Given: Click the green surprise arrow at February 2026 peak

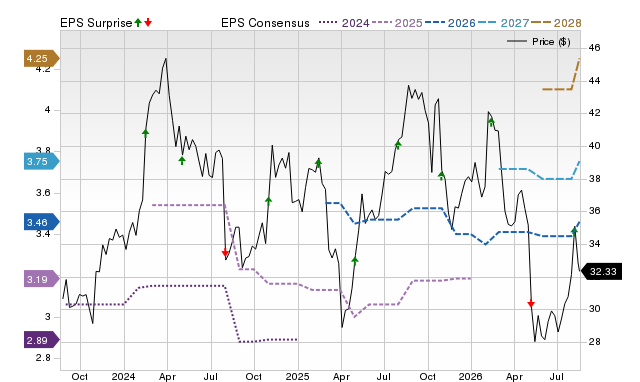Looking at the screenshot, I should [491, 122].
